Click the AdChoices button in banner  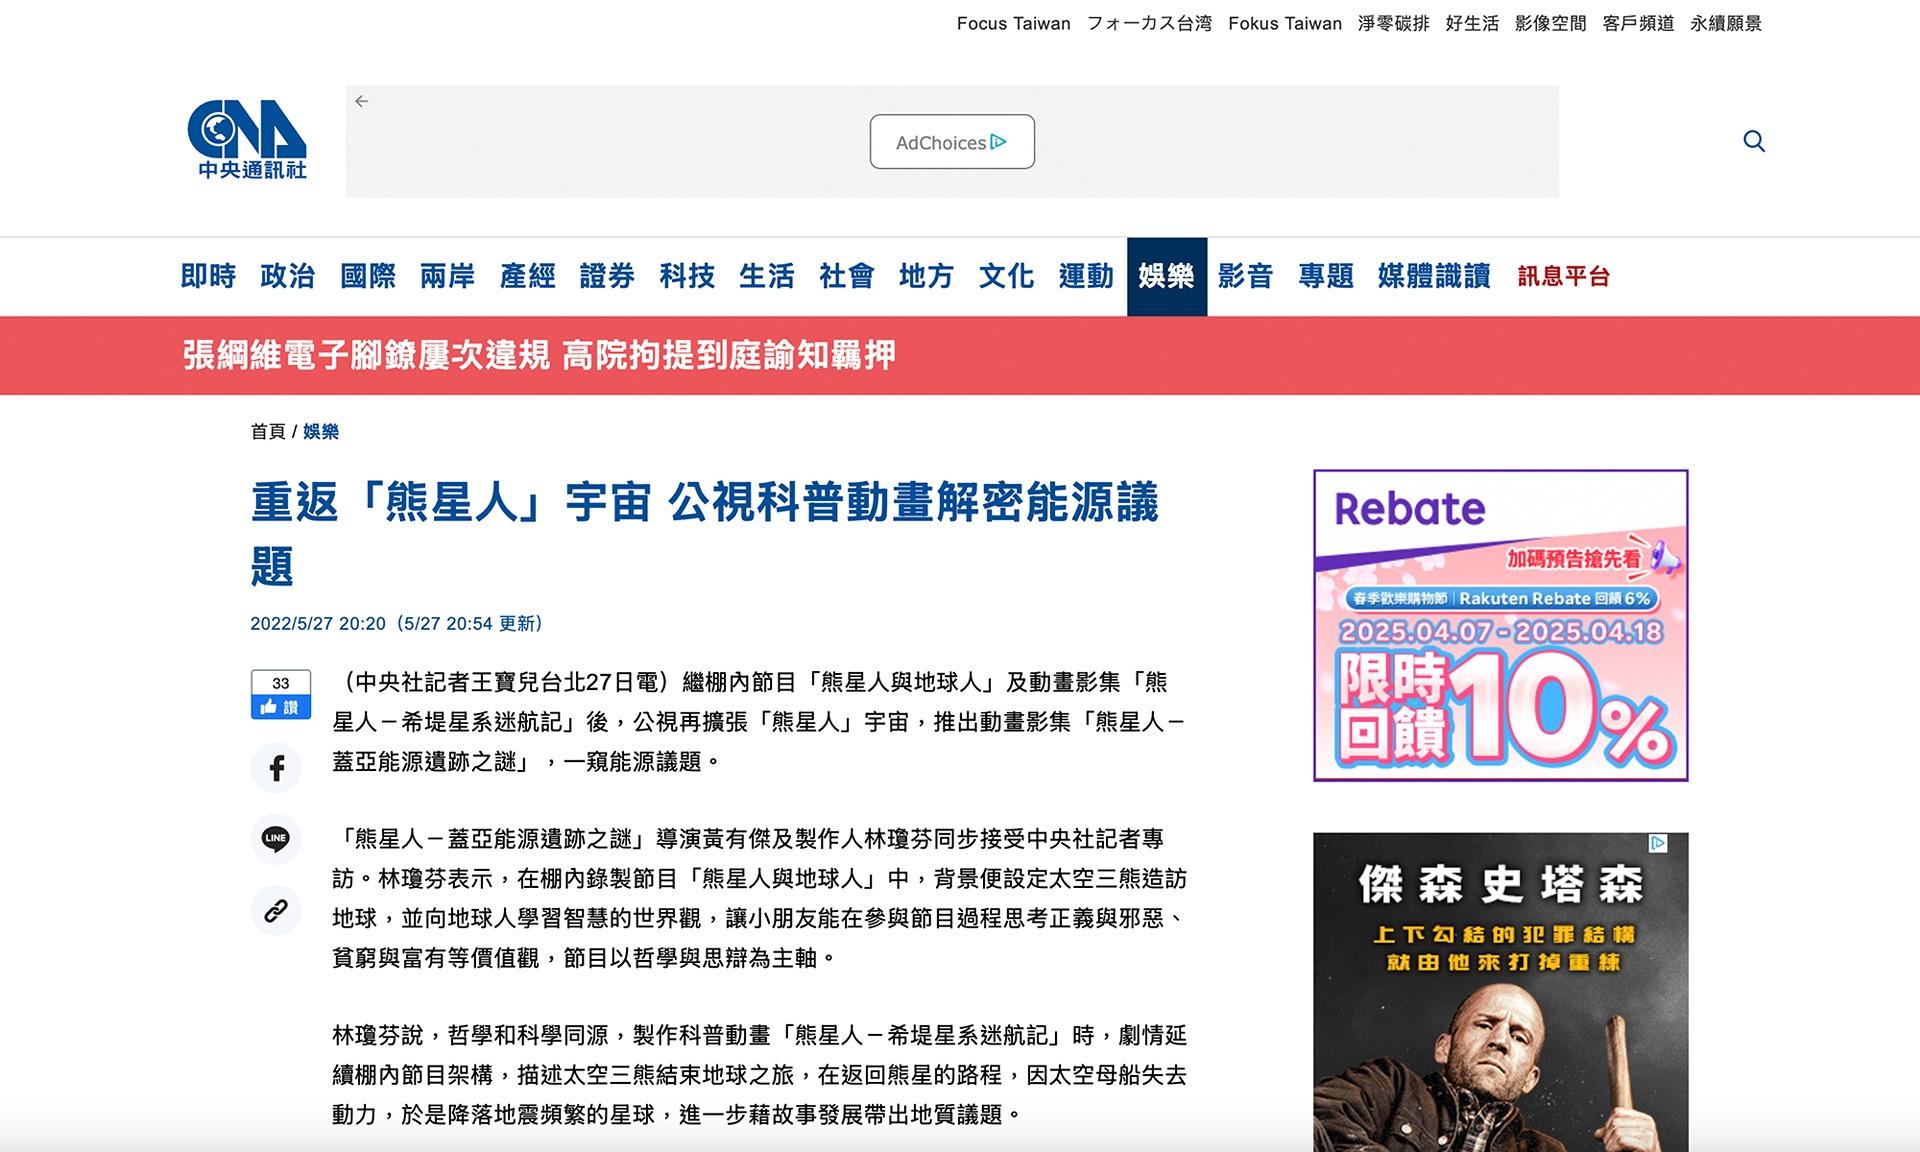(951, 142)
